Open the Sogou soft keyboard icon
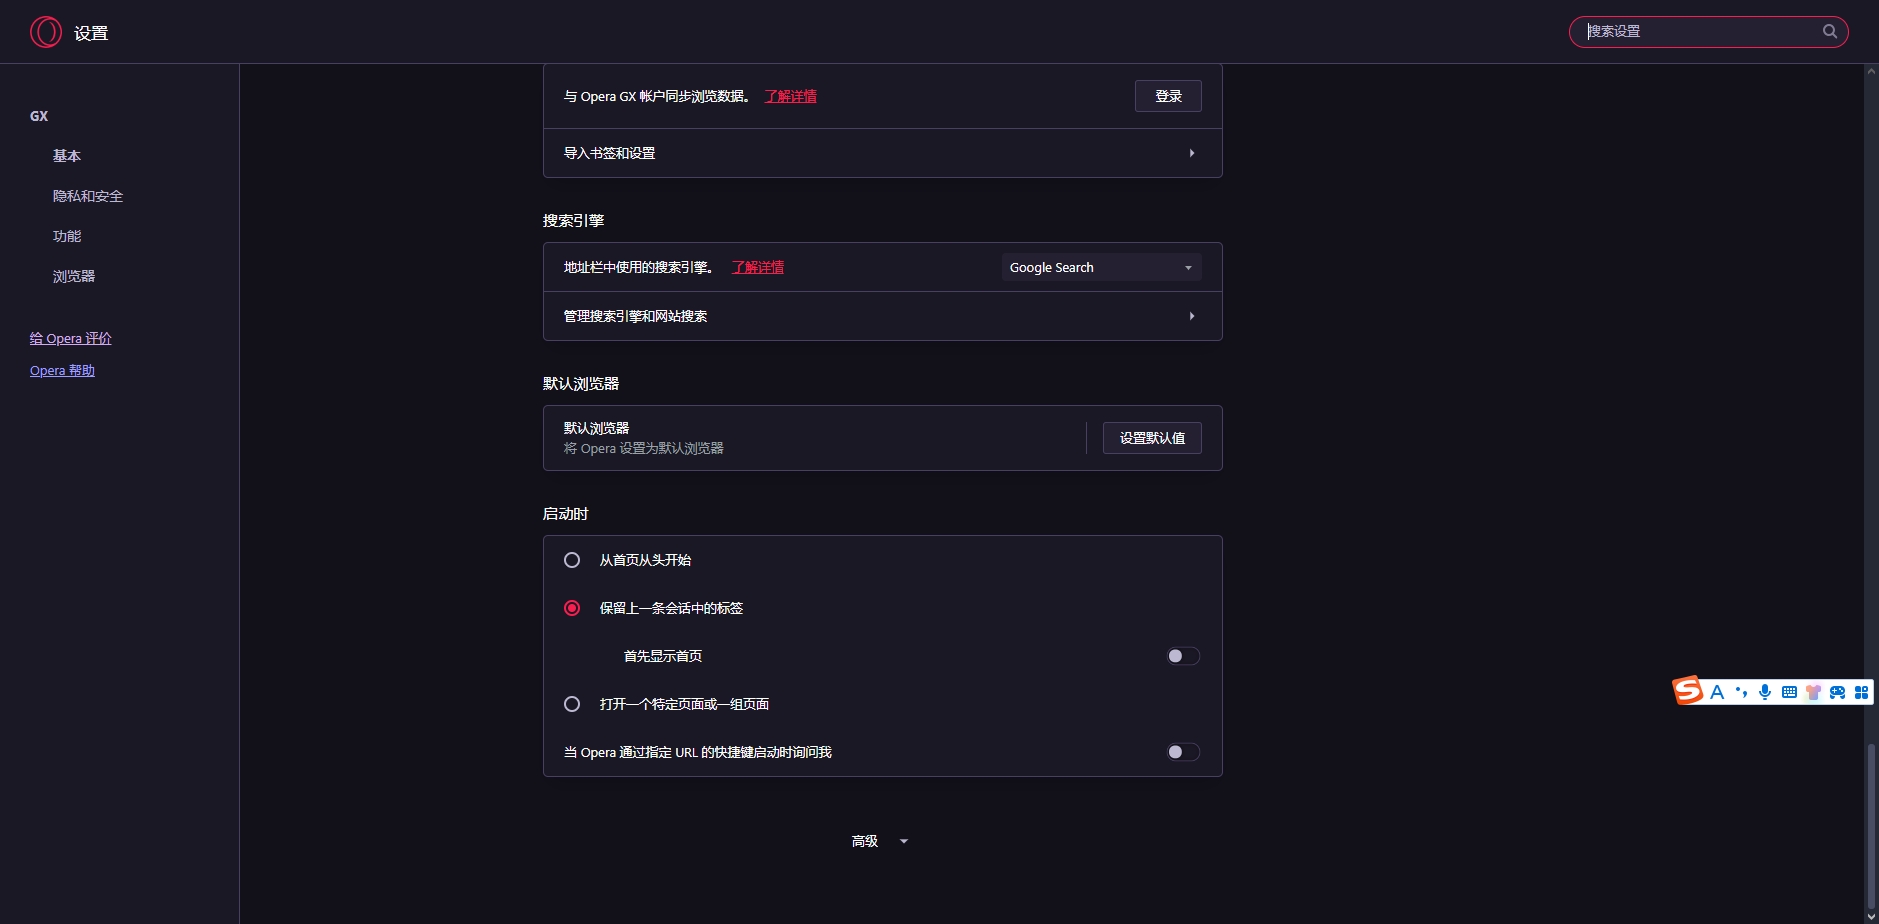Image resolution: width=1879 pixels, height=924 pixels. pyautogui.click(x=1789, y=692)
